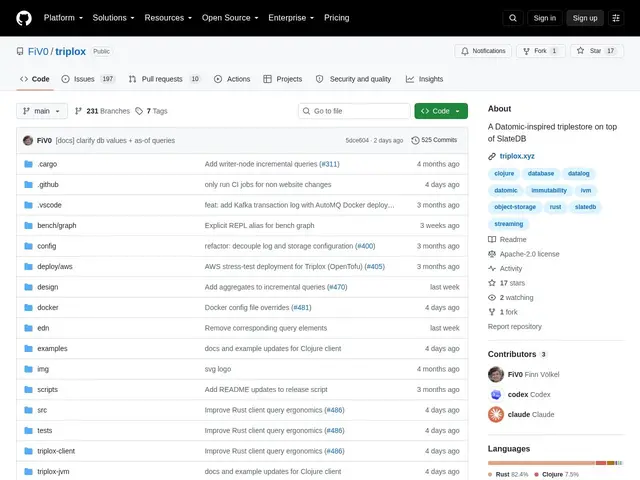Open the Insights tab
The width and height of the screenshot is (640, 480).
[424, 79]
